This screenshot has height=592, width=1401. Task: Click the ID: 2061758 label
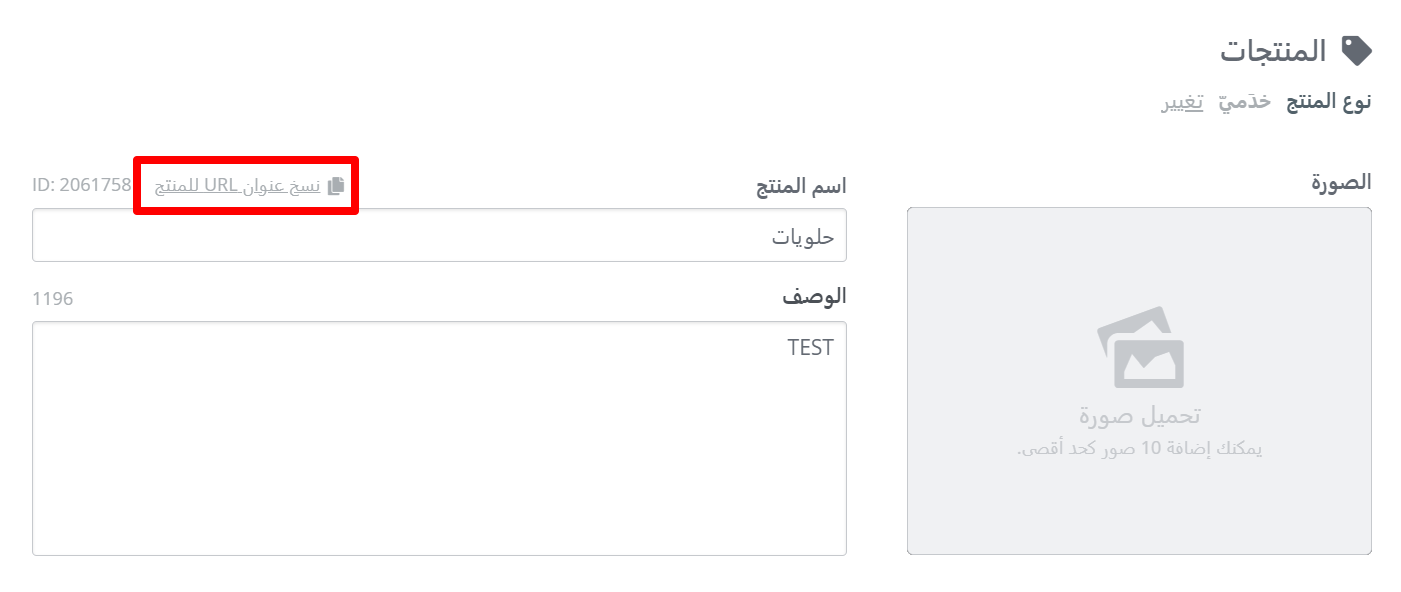[x=82, y=185]
